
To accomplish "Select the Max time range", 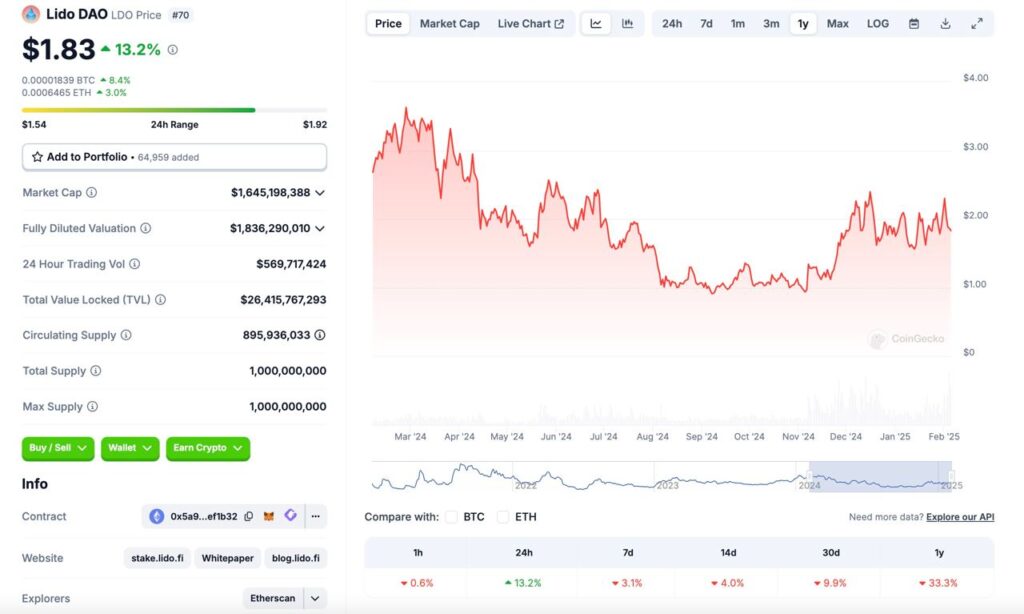I will tap(837, 24).
